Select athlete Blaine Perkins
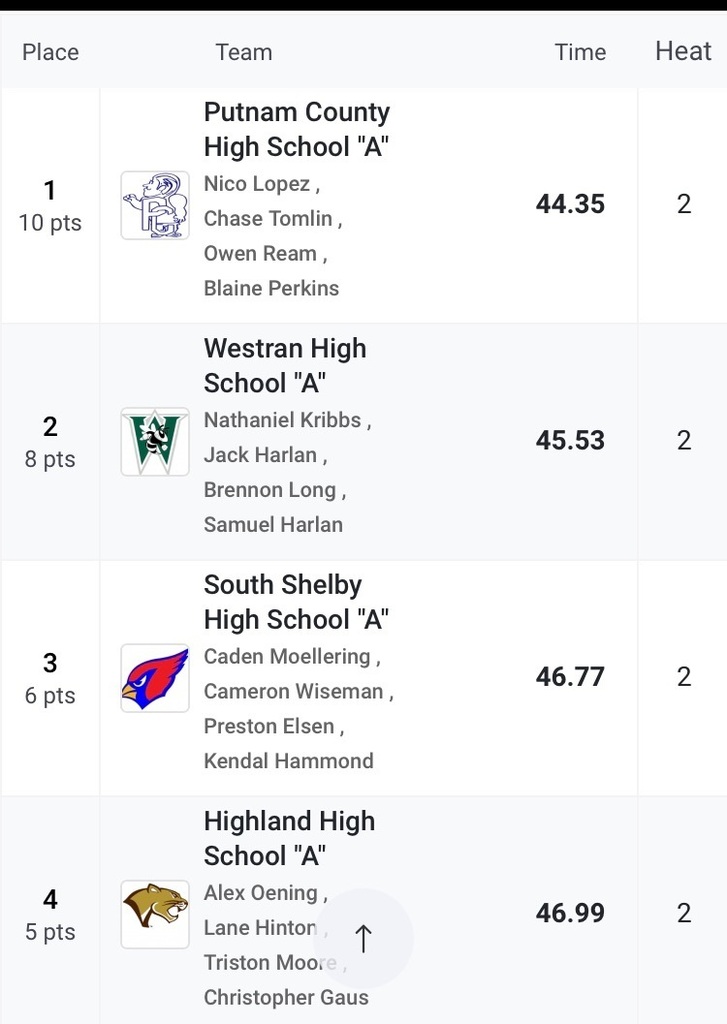 (271, 288)
